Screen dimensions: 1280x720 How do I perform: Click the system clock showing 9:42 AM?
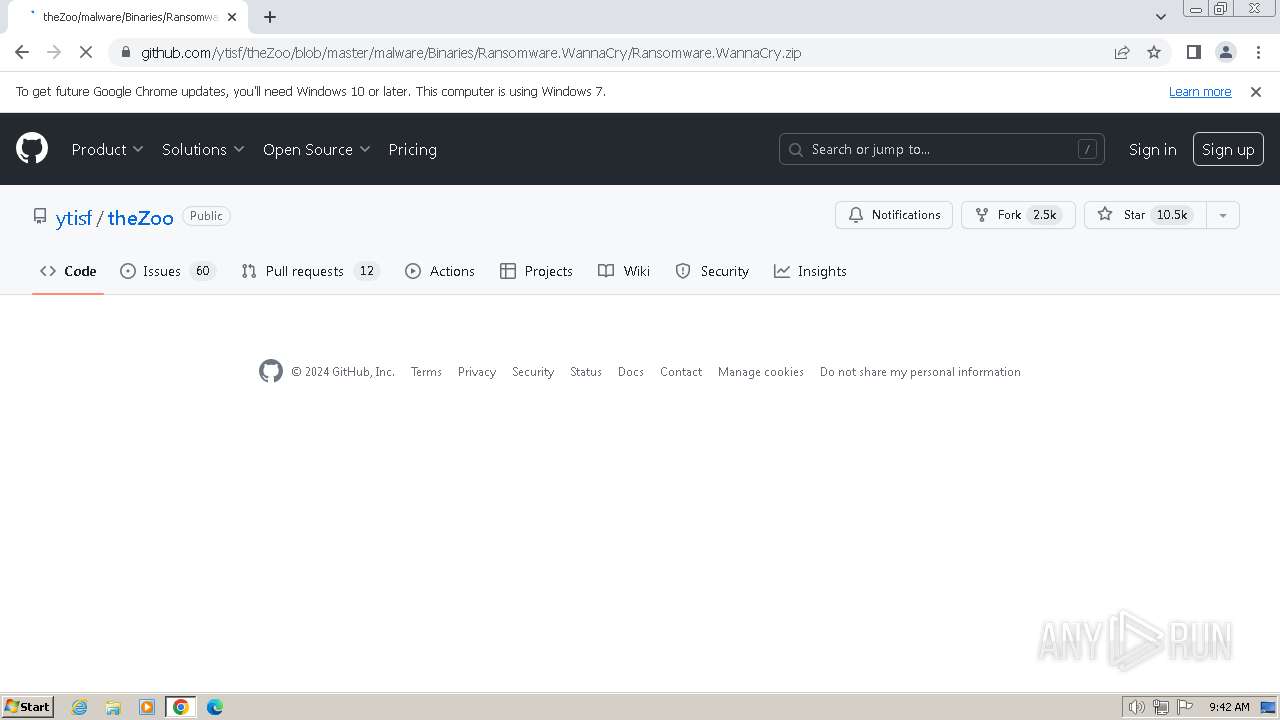1229,707
